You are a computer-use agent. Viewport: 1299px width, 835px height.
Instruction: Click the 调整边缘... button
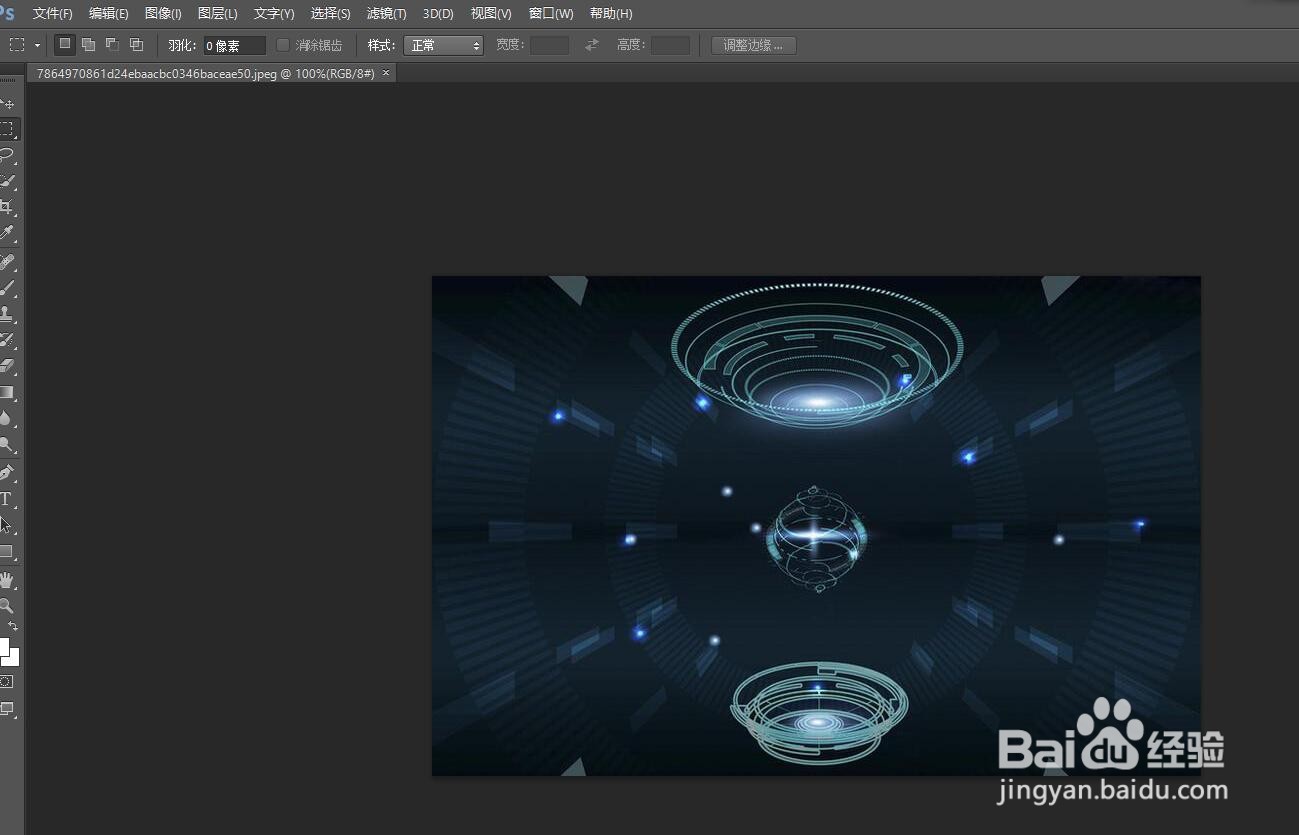coord(753,45)
